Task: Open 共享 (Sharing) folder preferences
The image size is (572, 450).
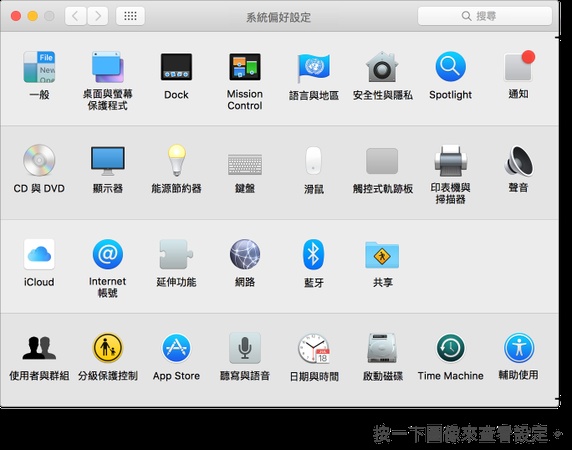Action: tap(382, 255)
